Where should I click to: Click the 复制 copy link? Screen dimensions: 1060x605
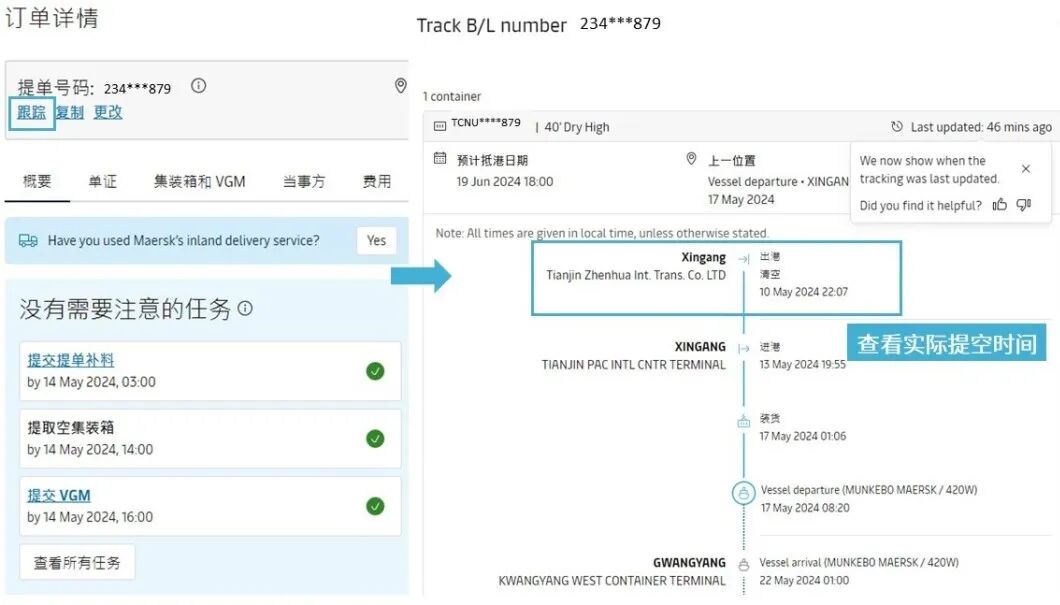click(x=70, y=112)
